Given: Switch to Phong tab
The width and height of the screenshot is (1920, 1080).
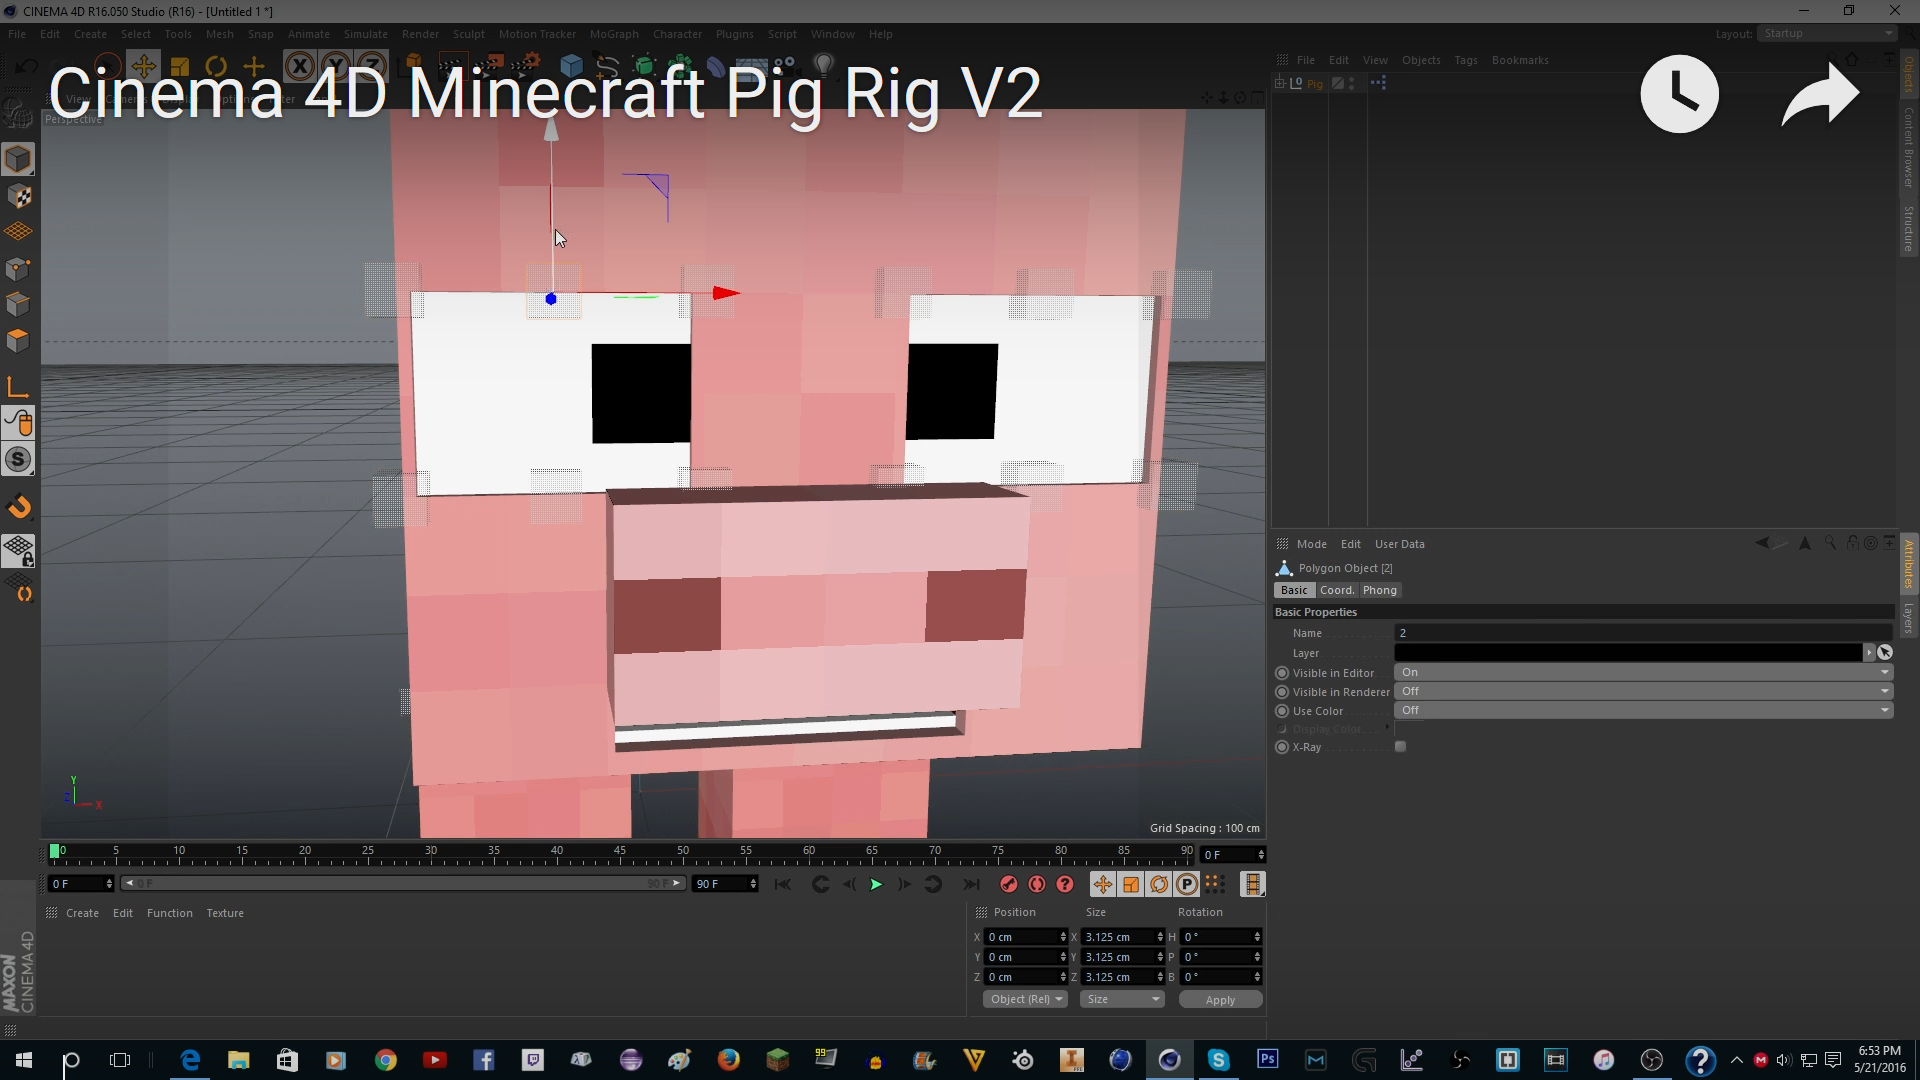Looking at the screenshot, I should [x=1379, y=590].
